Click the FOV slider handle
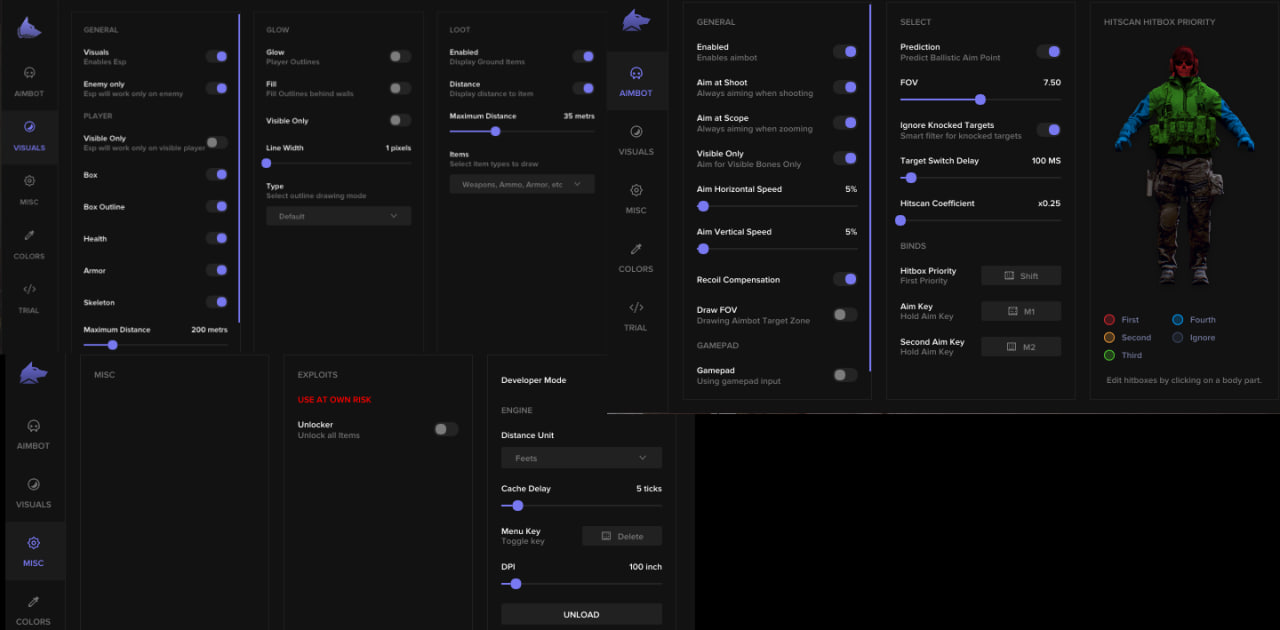 tap(980, 99)
